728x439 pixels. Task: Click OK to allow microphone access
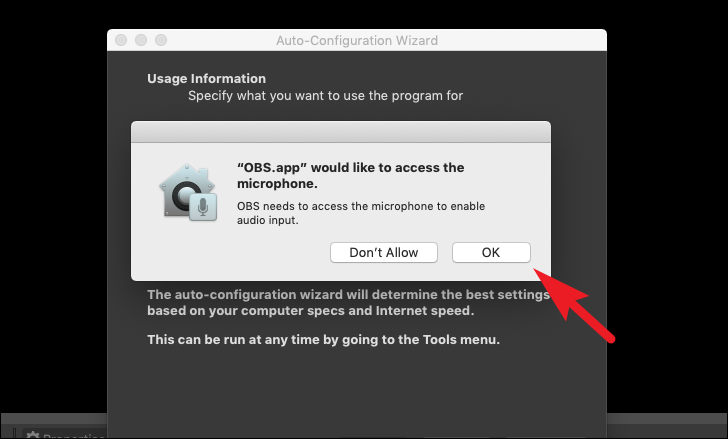[x=491, y=252]
